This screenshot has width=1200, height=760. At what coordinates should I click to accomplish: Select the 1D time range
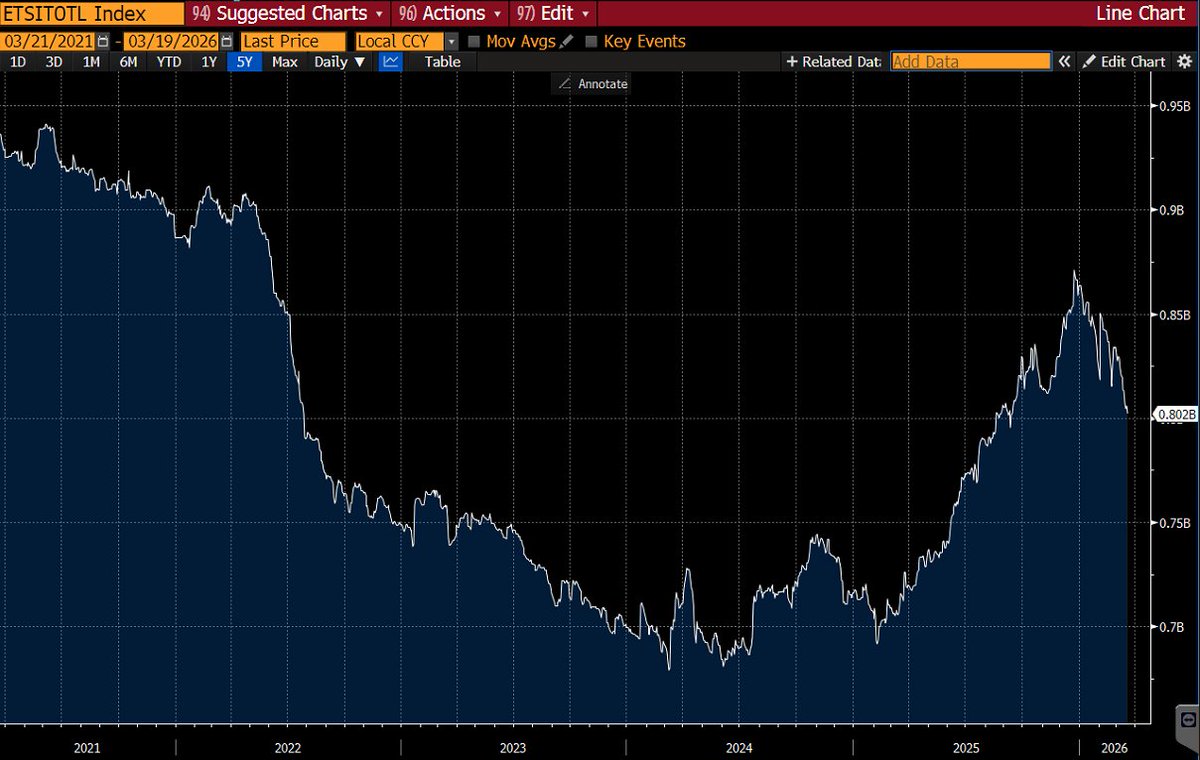(18, 61)
